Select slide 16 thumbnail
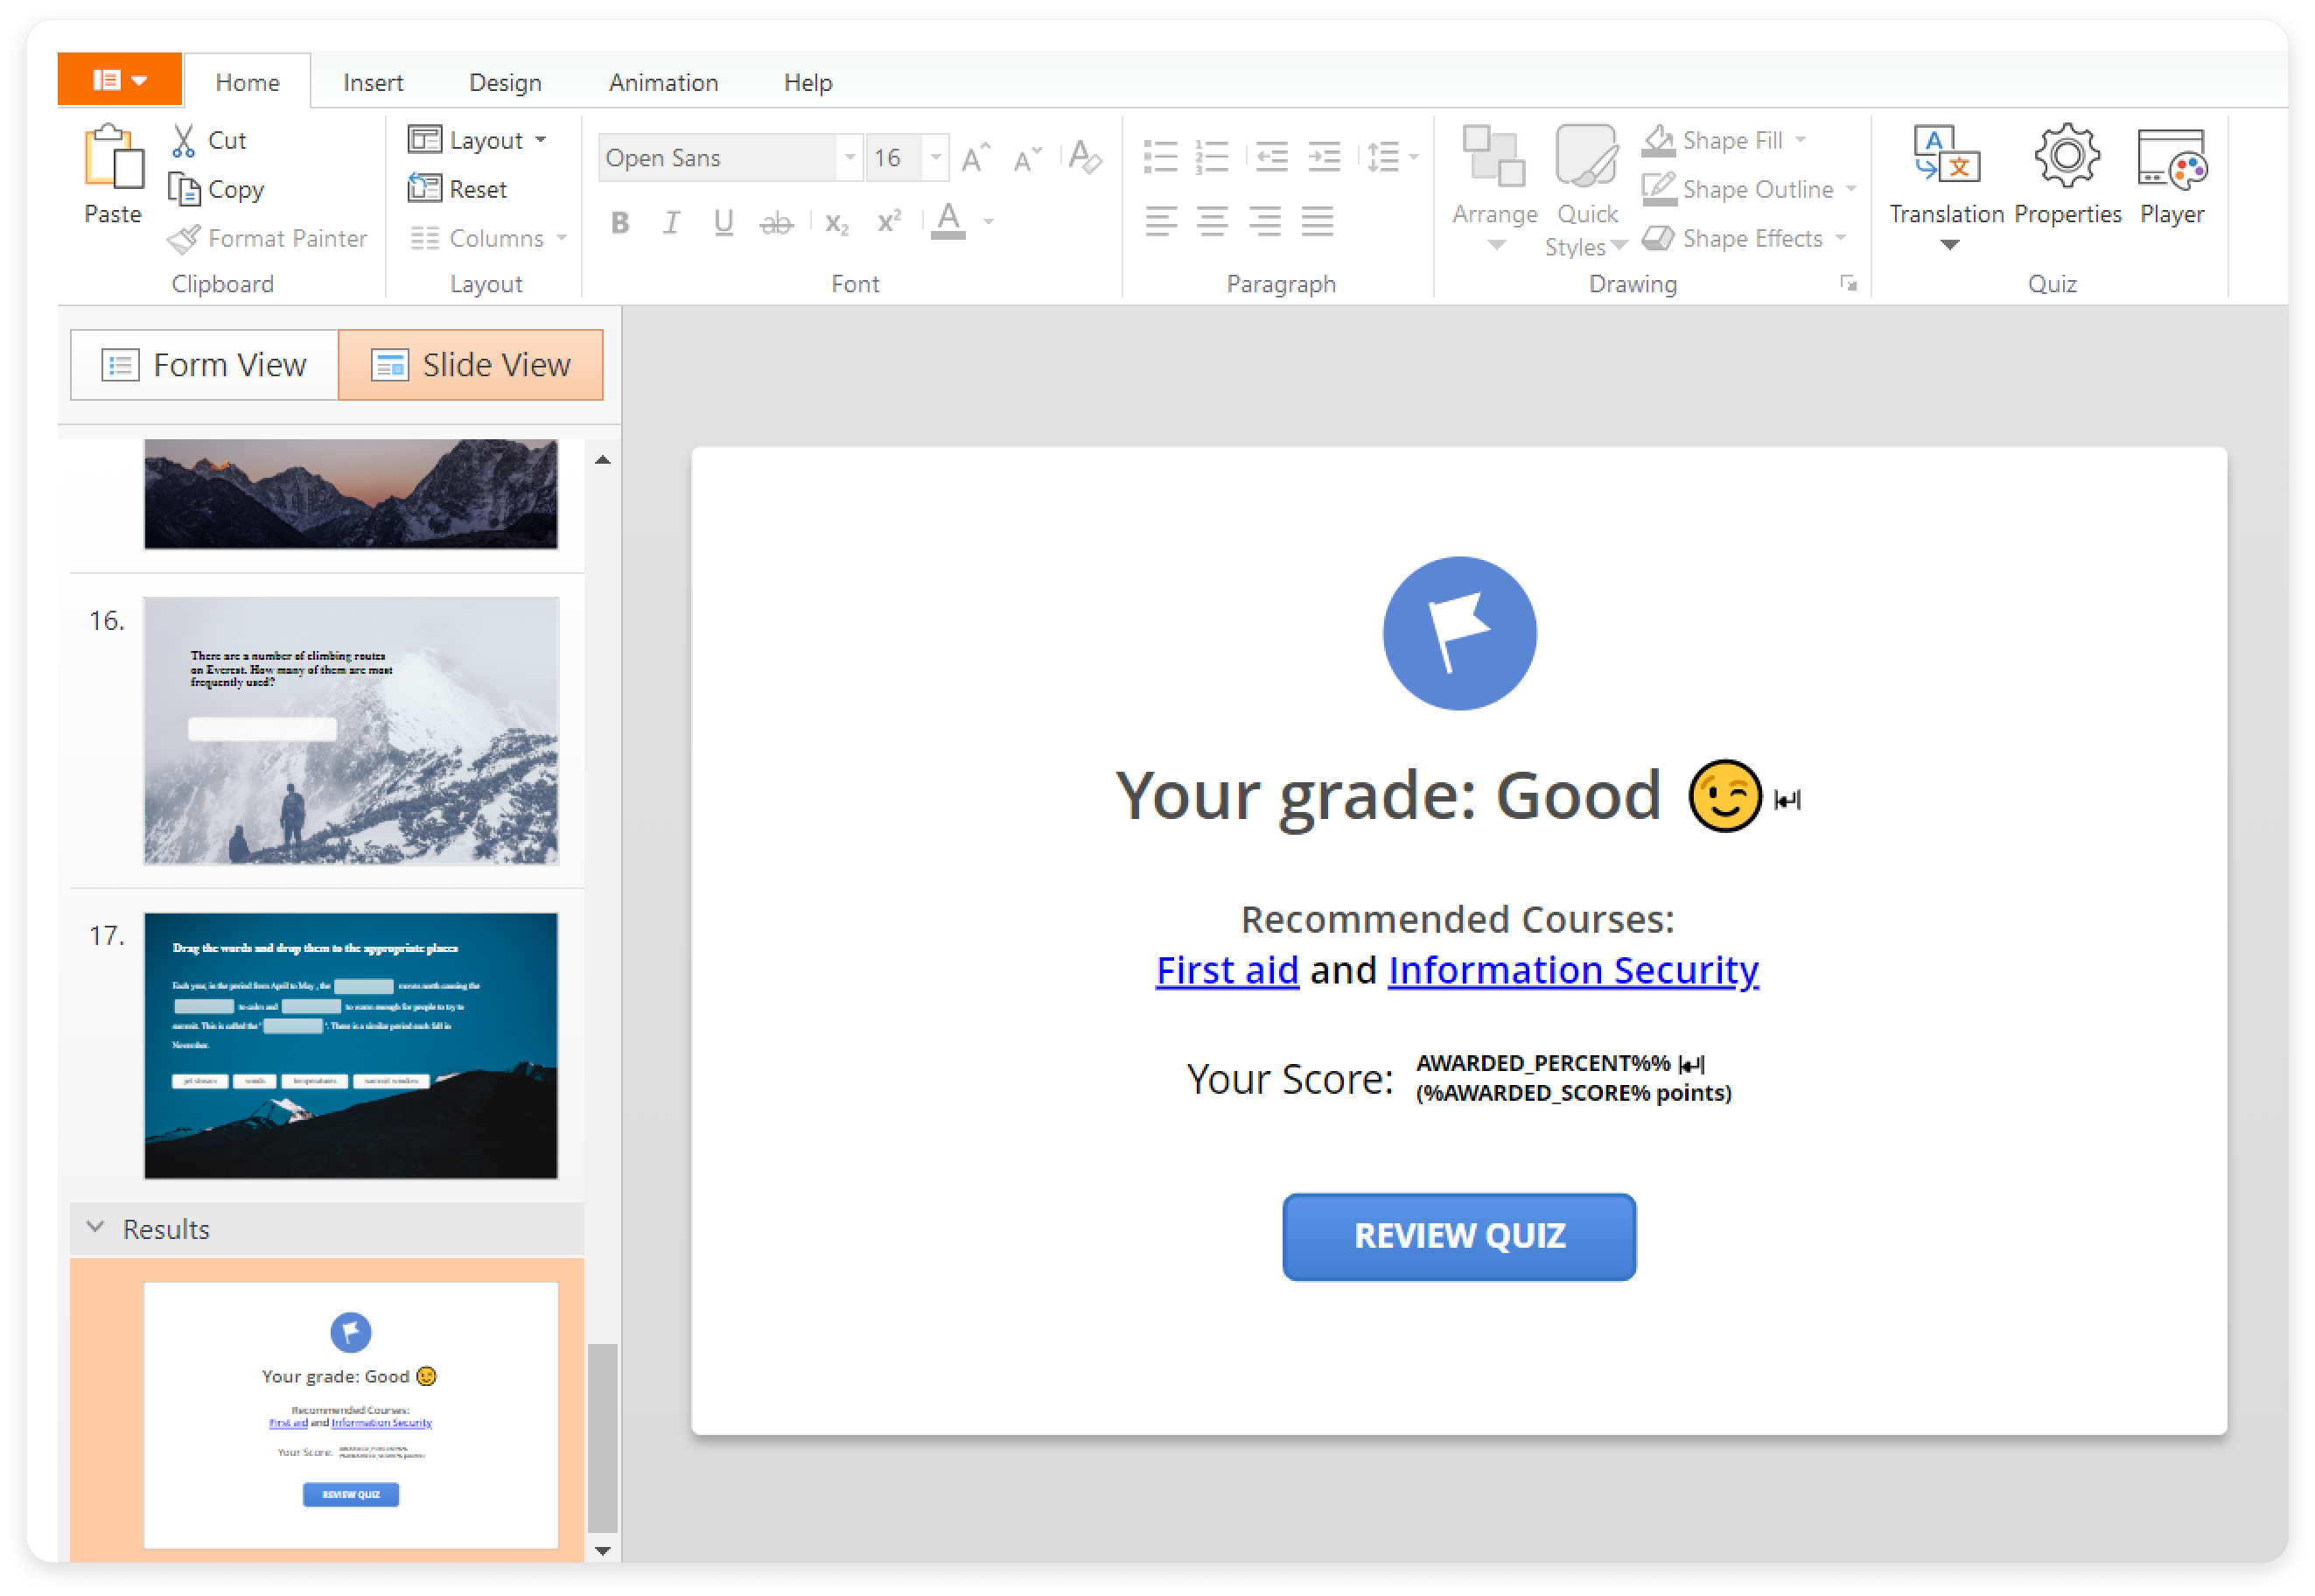This screenshot has height=1596, width=2315. tap(351, 731)
